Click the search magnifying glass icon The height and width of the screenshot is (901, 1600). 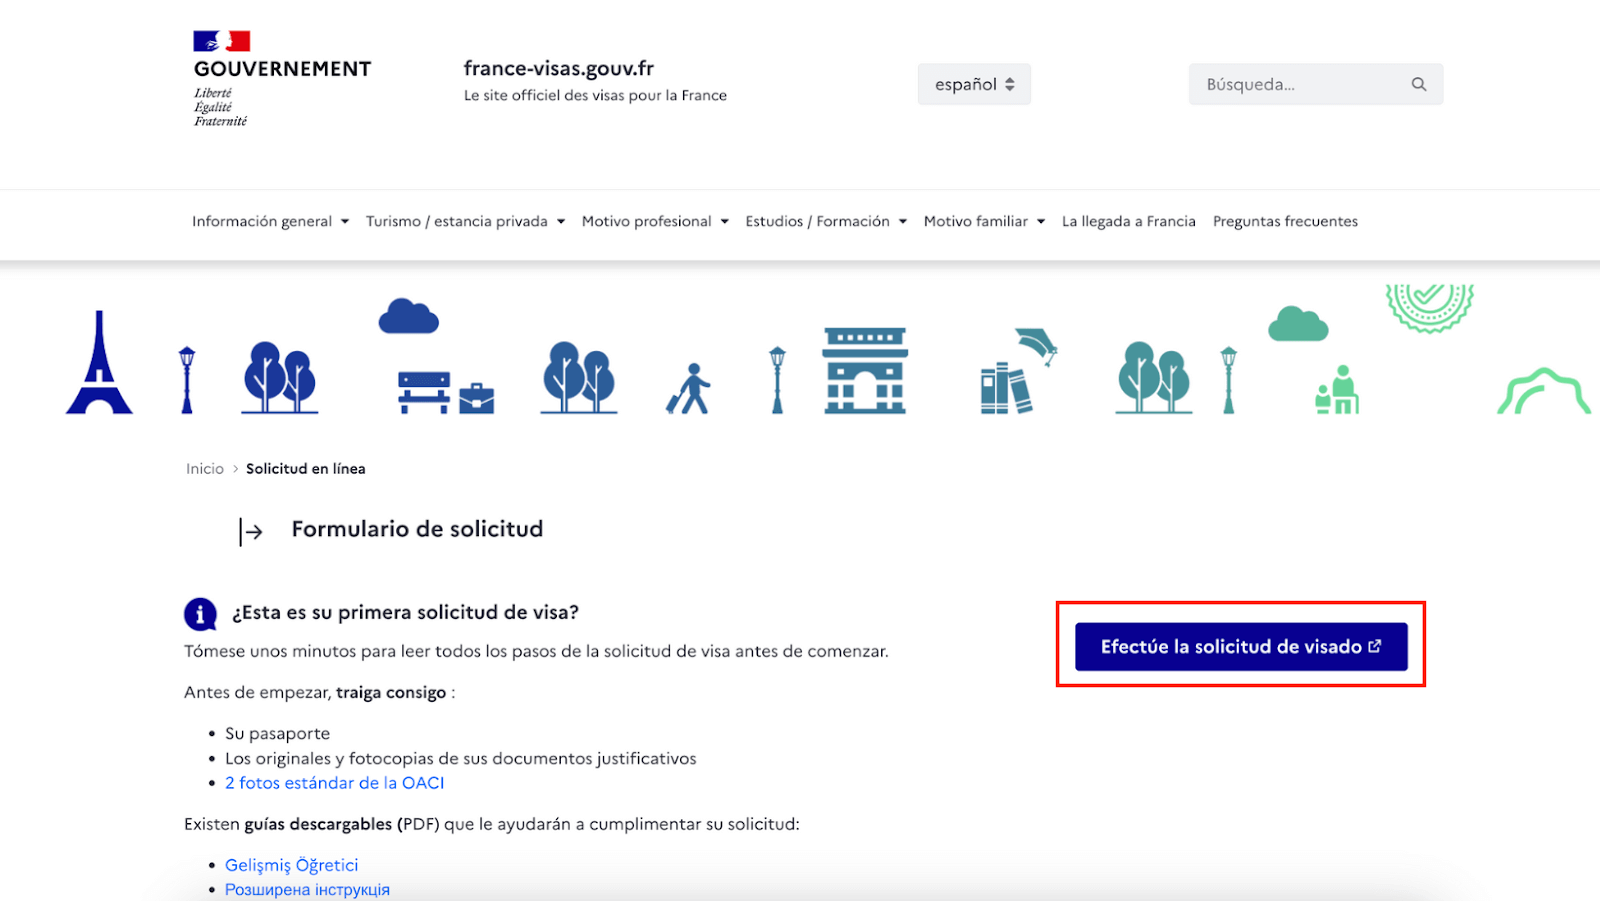pyautogui.click(x=1418, y=85)
